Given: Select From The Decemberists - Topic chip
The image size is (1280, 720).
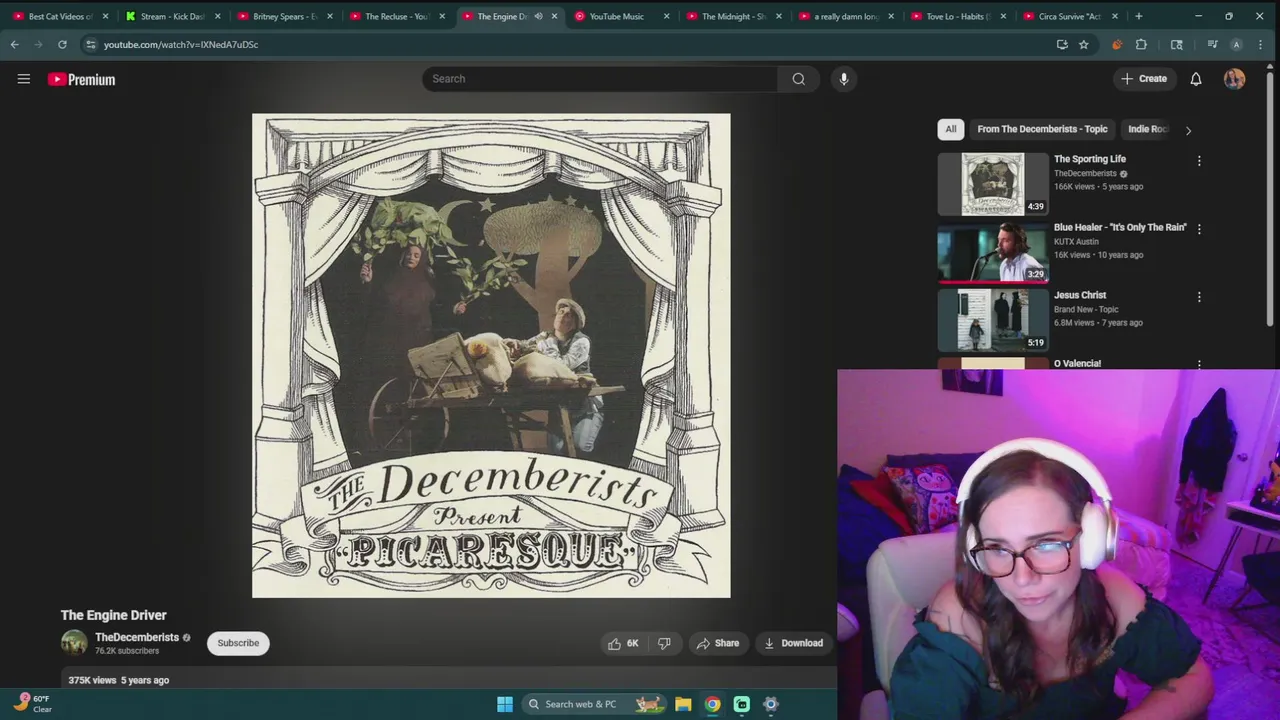Looking at the screenshot, I should 1042,129.
